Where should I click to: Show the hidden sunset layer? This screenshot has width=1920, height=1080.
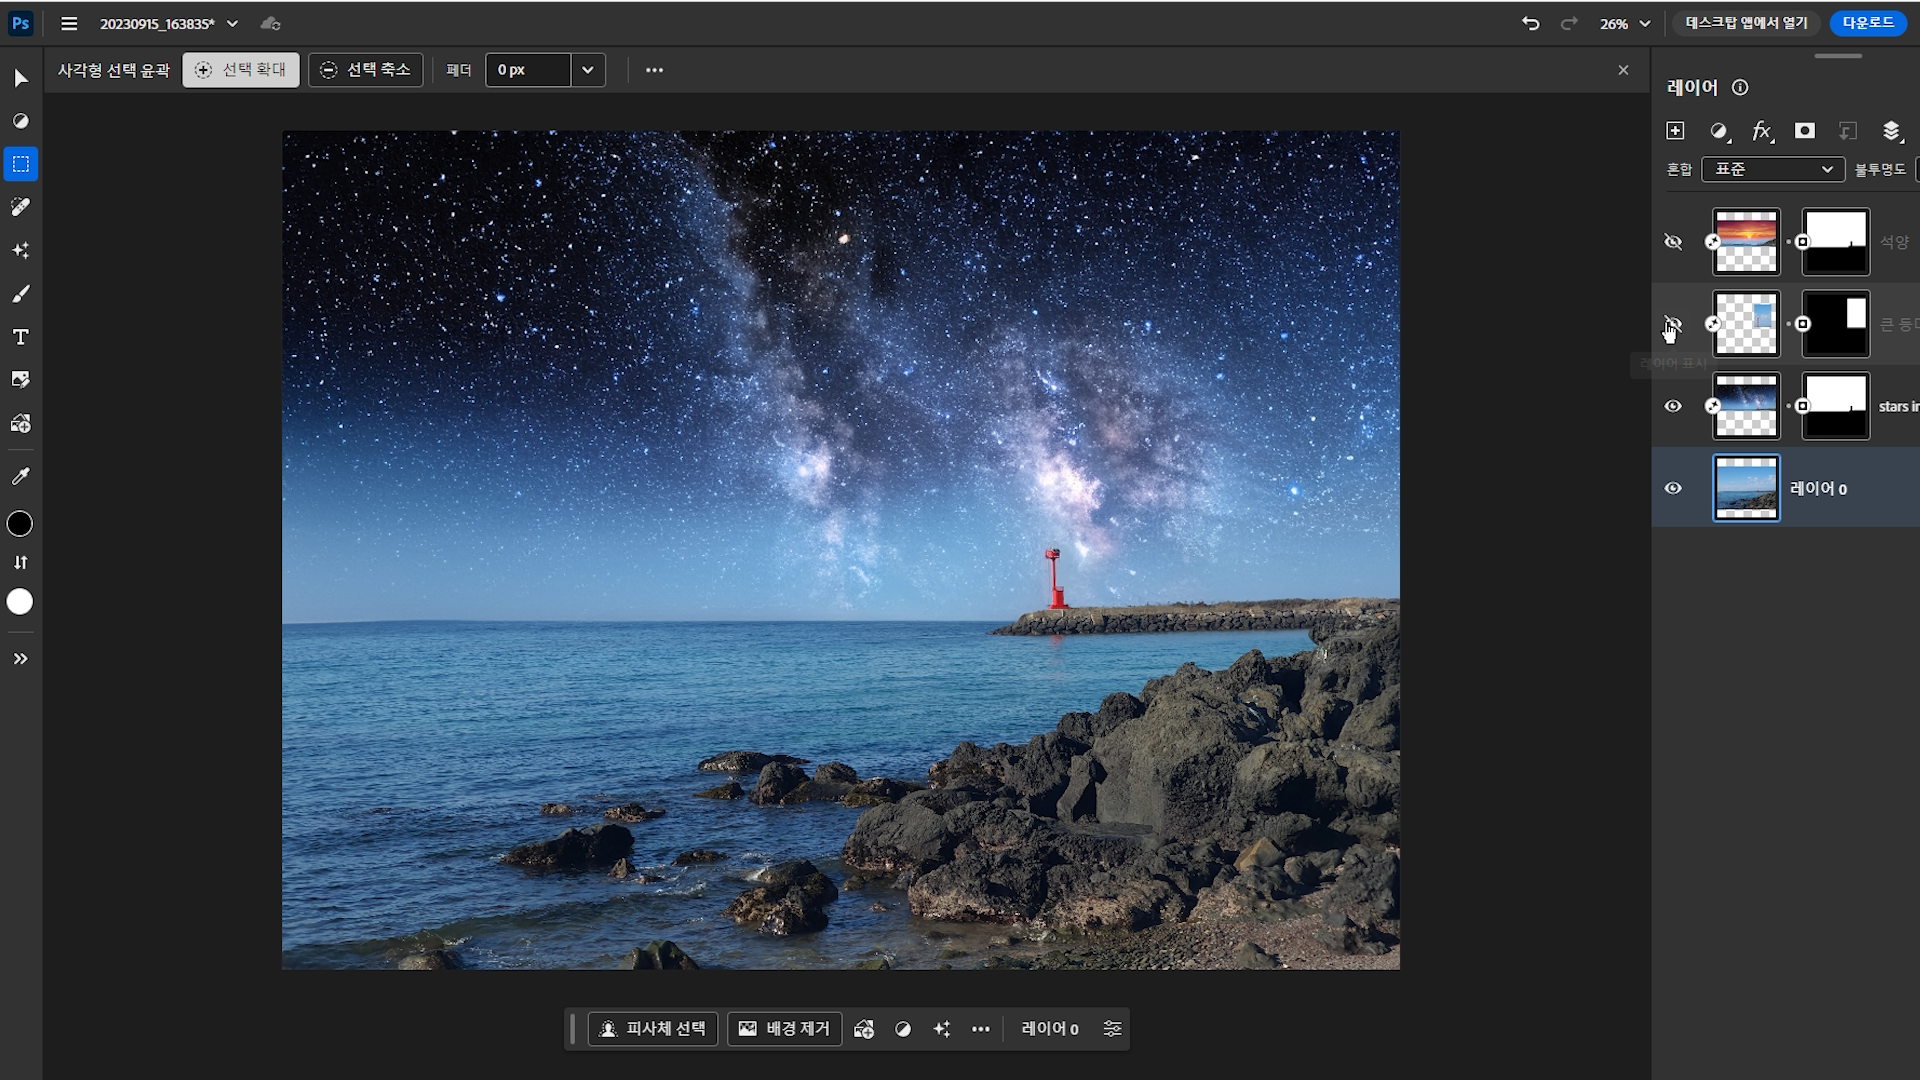coord(1673,242)
